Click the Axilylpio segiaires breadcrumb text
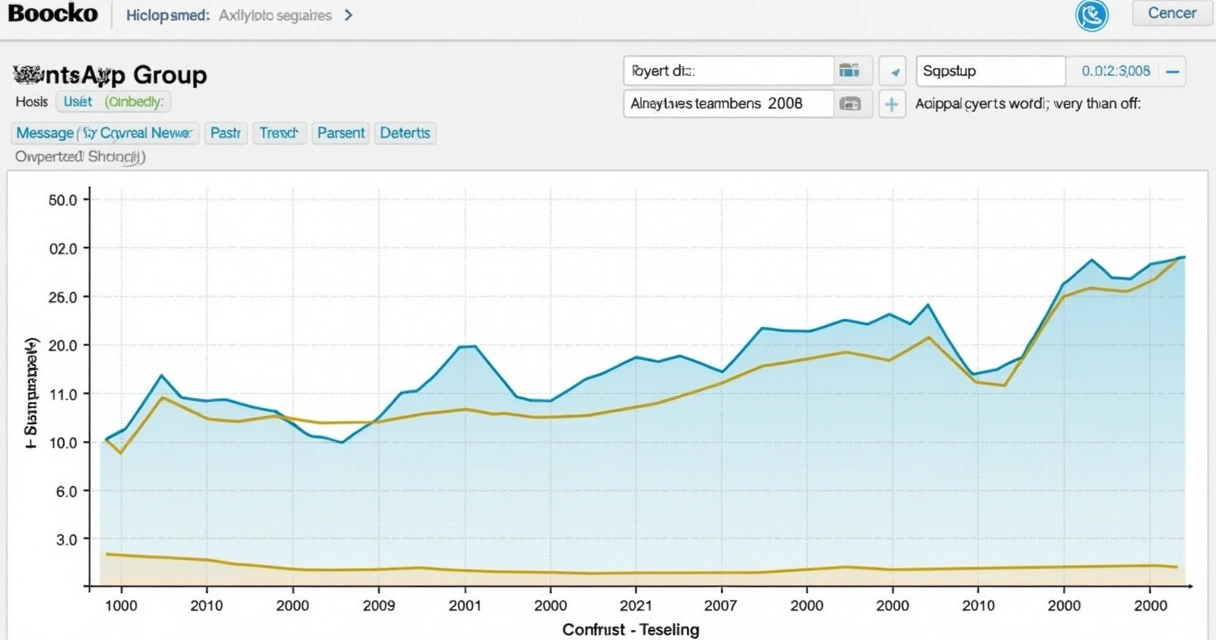The image size is (1216, 640). pos(274,15)
